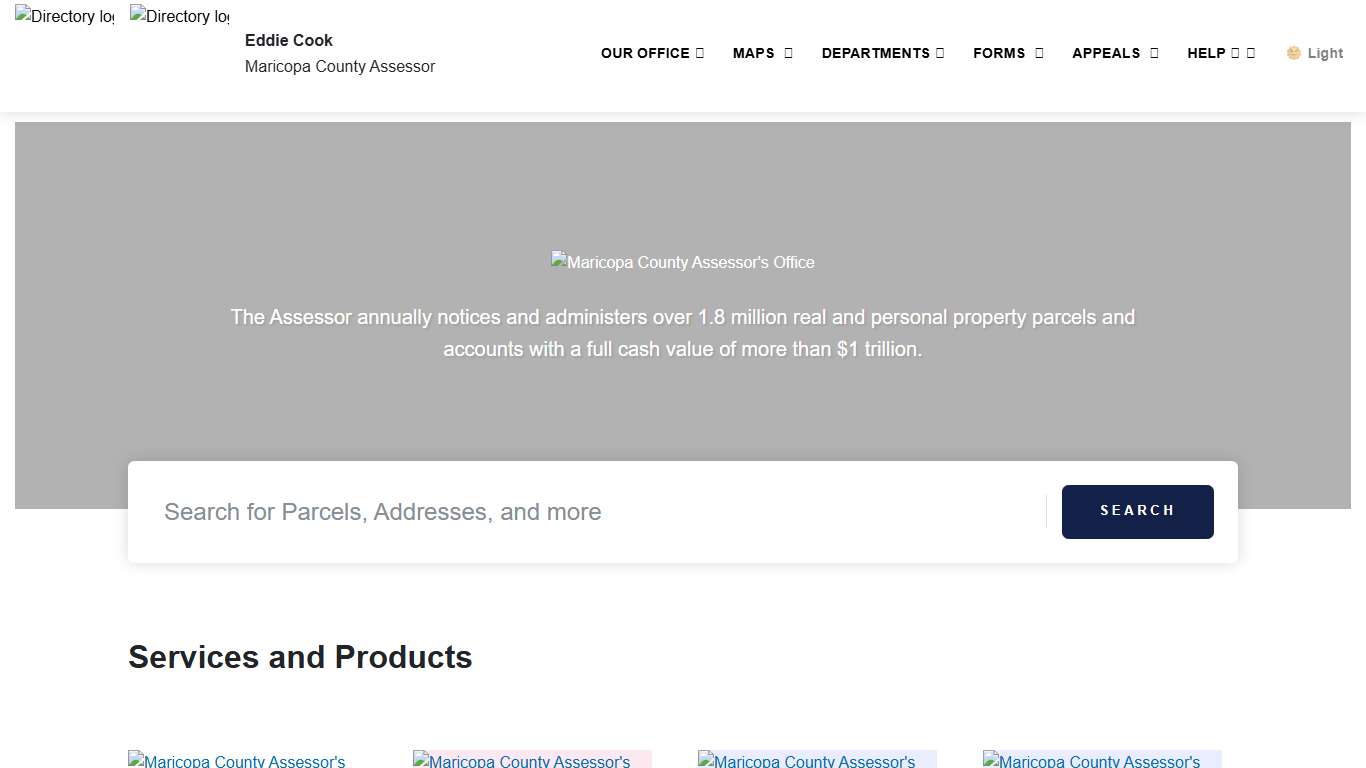Viewport: 1366px width, 768px height.
Task: Click the sun icon beside Light
Action: [x=1293, y=53]
